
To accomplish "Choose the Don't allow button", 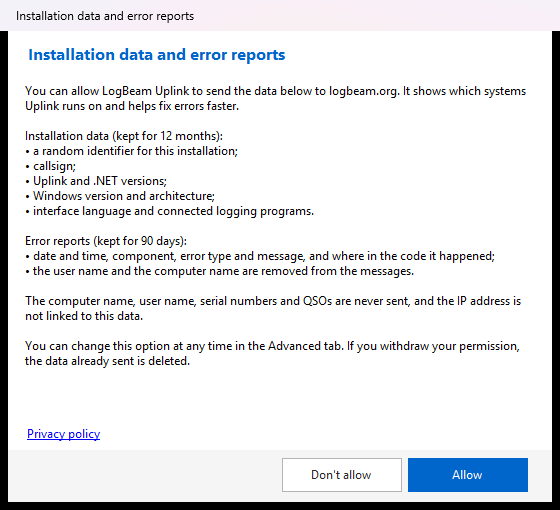I will [x=341, y=475].
